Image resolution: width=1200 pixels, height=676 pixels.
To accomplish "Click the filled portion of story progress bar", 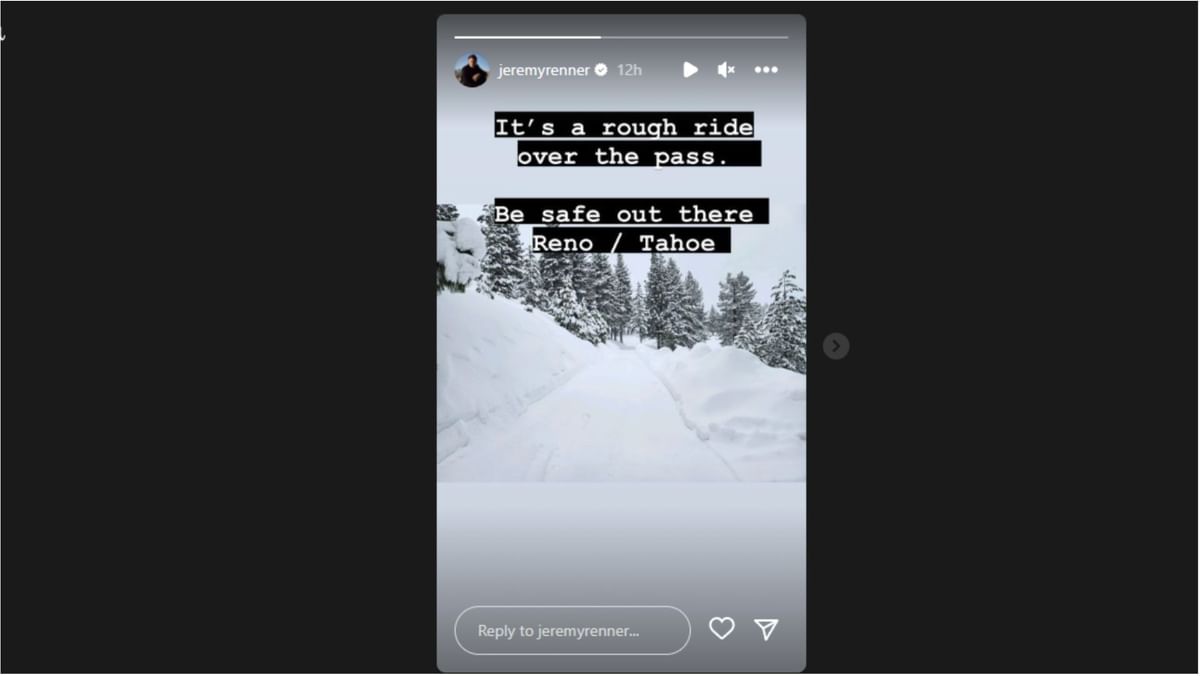I will tap(528, 37).
